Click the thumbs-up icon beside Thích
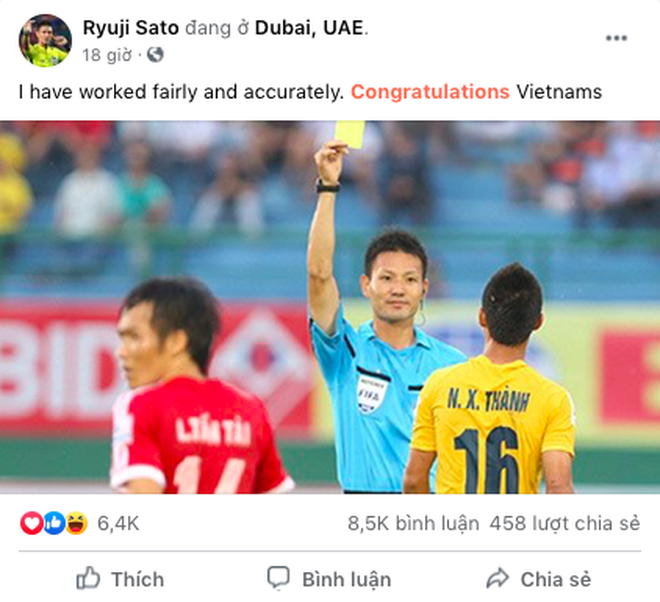660x602 pixels. pyautogui.click(x=88, y=578)
